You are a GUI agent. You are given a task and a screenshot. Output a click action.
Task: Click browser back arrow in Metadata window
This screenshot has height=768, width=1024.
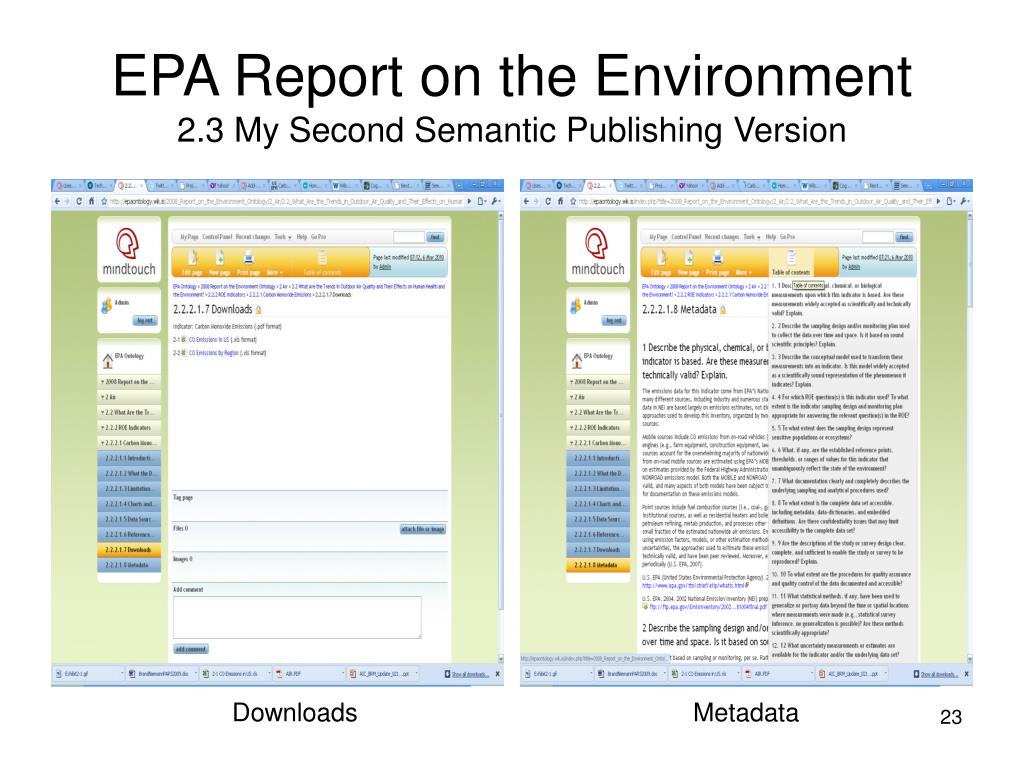[526, 201]
